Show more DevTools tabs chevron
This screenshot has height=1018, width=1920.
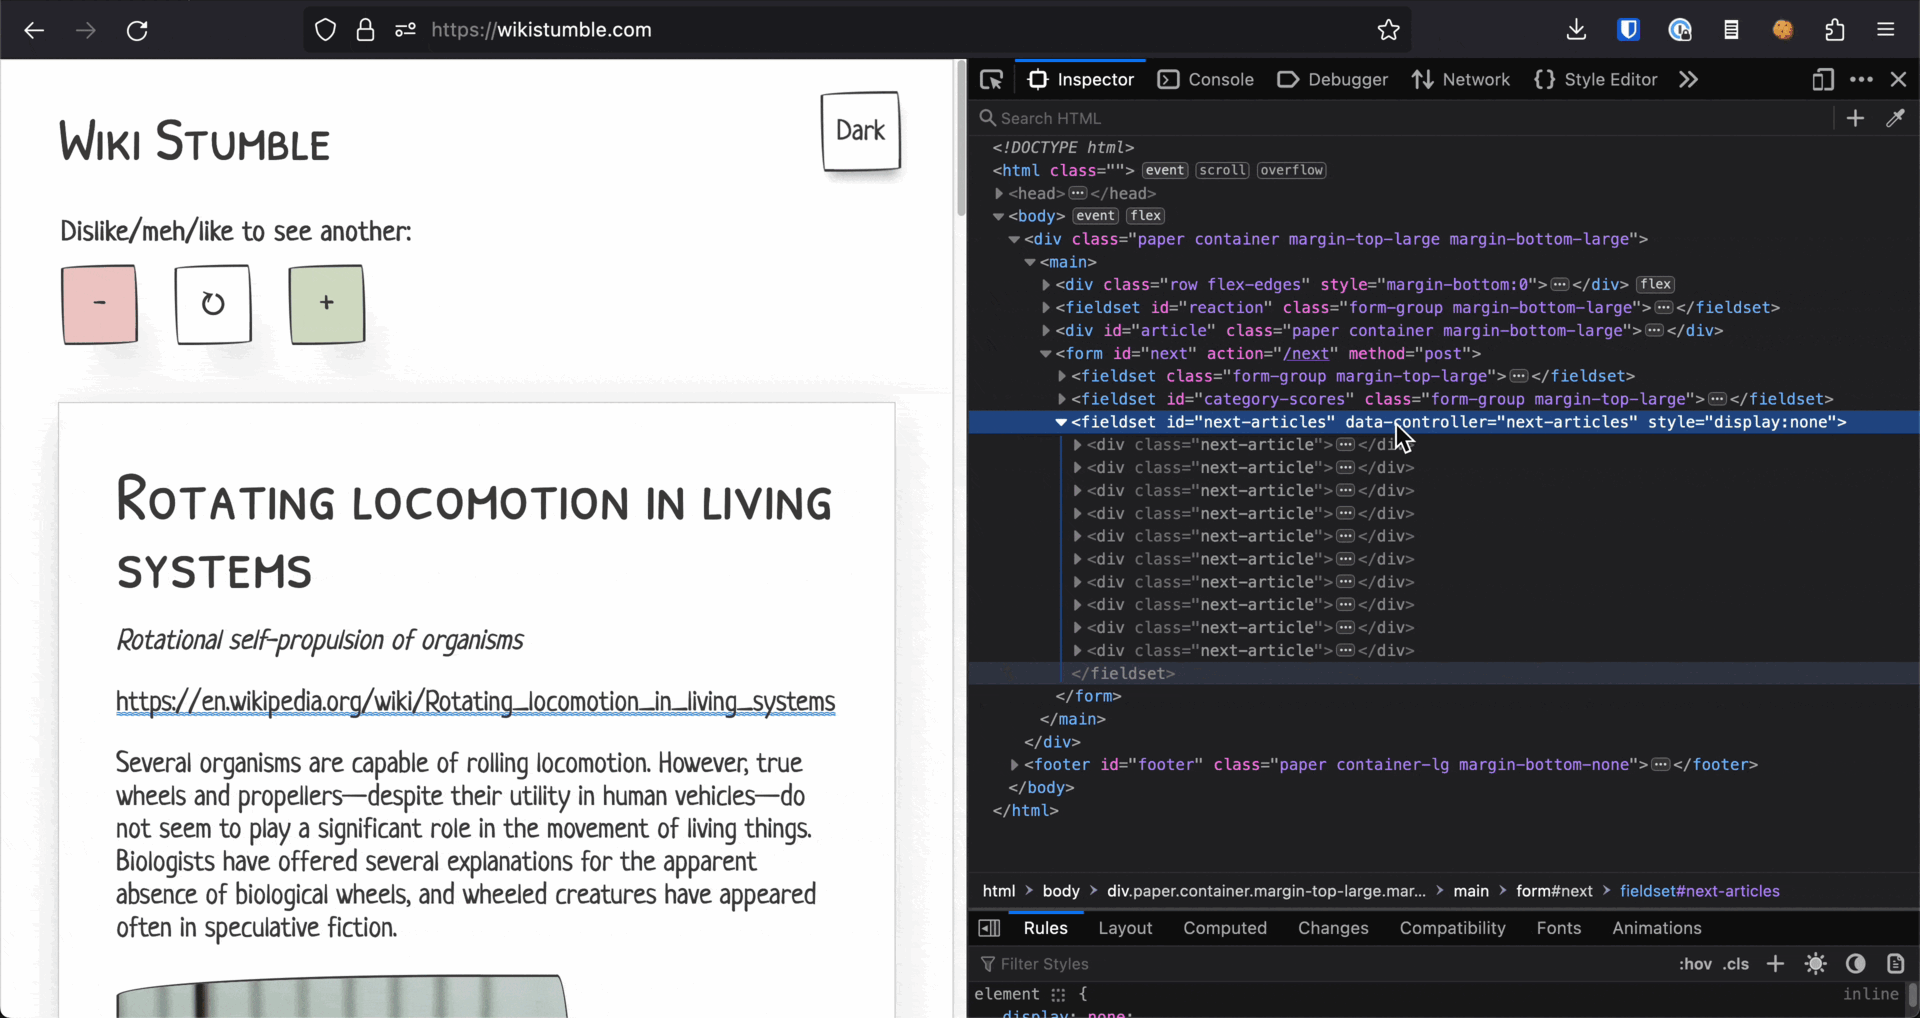point(1688,80)
